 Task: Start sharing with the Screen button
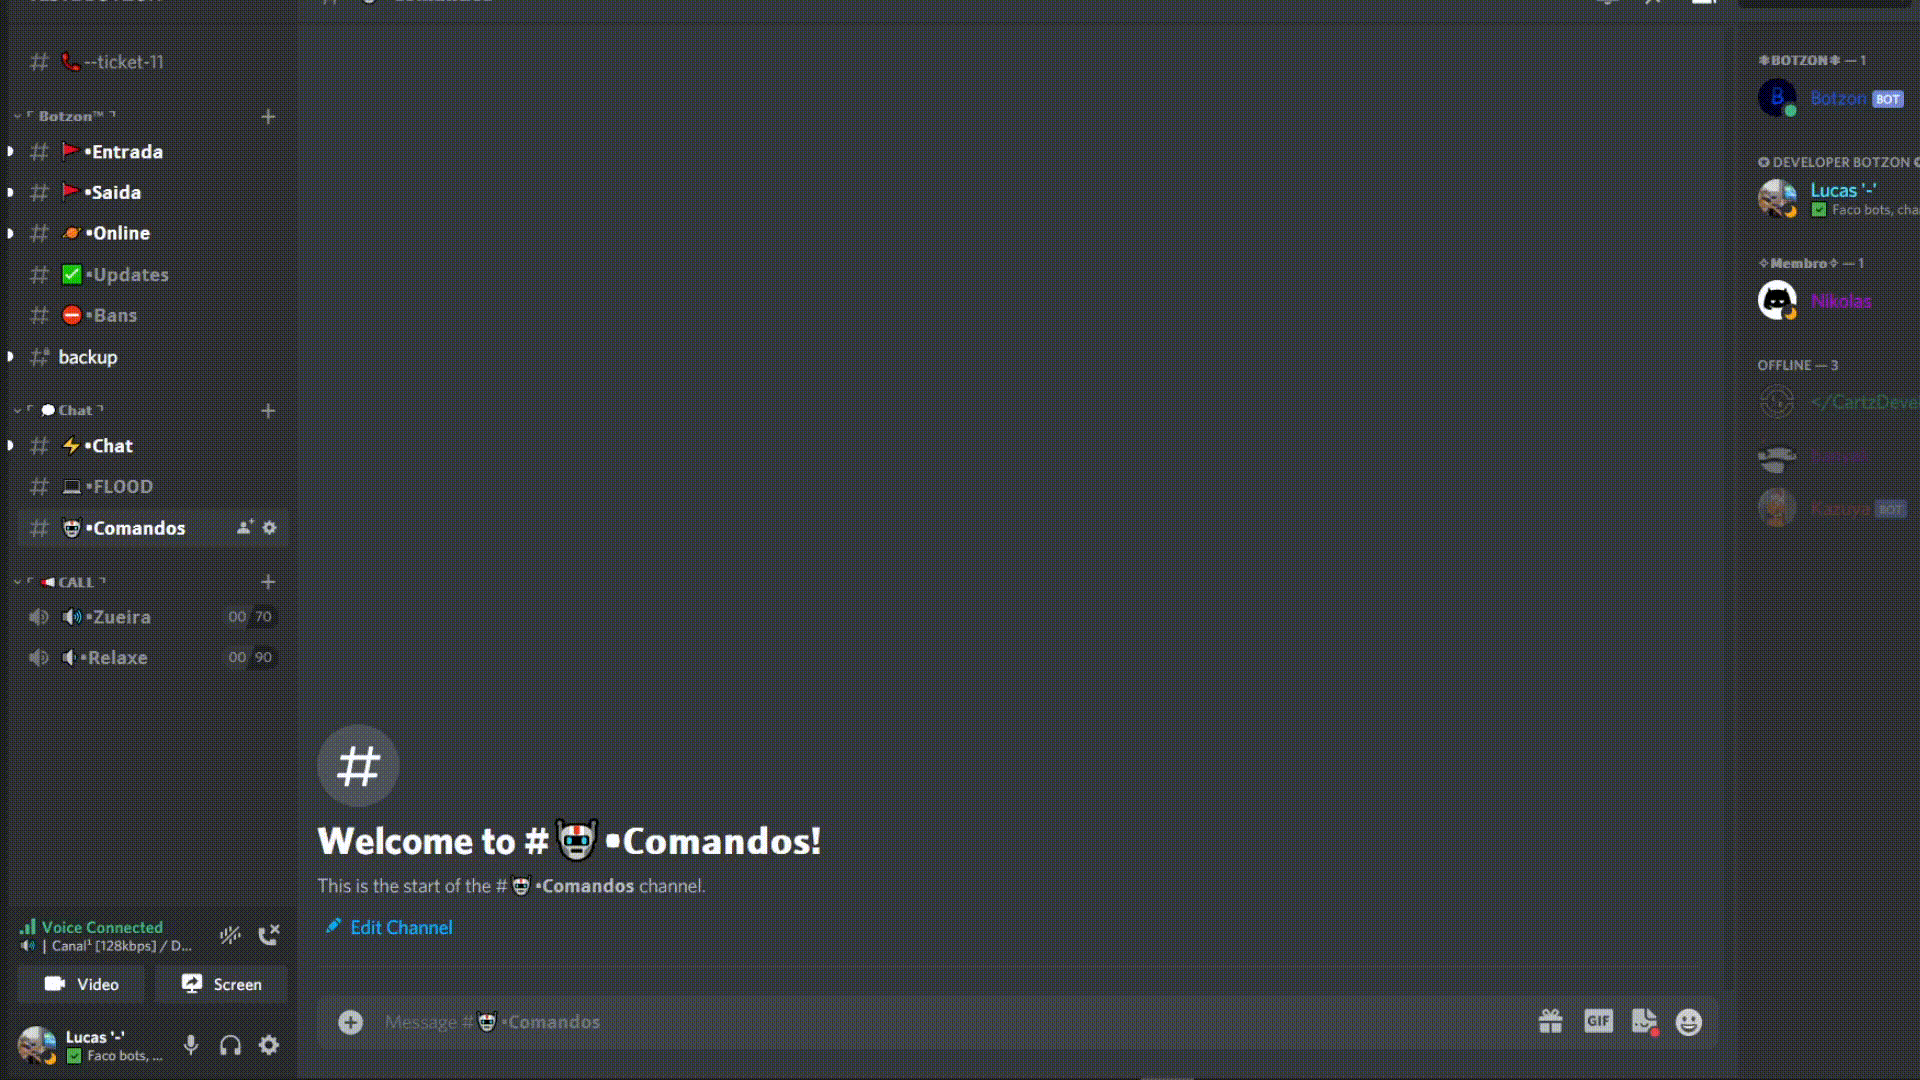click(x=221, y=984)
